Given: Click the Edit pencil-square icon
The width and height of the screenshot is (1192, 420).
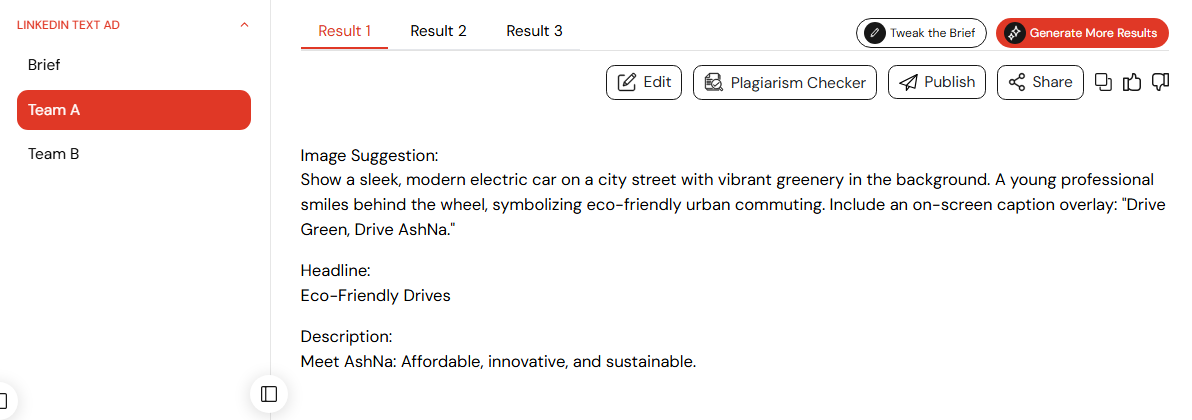Looking at the screenshot, I should (626, 82).
